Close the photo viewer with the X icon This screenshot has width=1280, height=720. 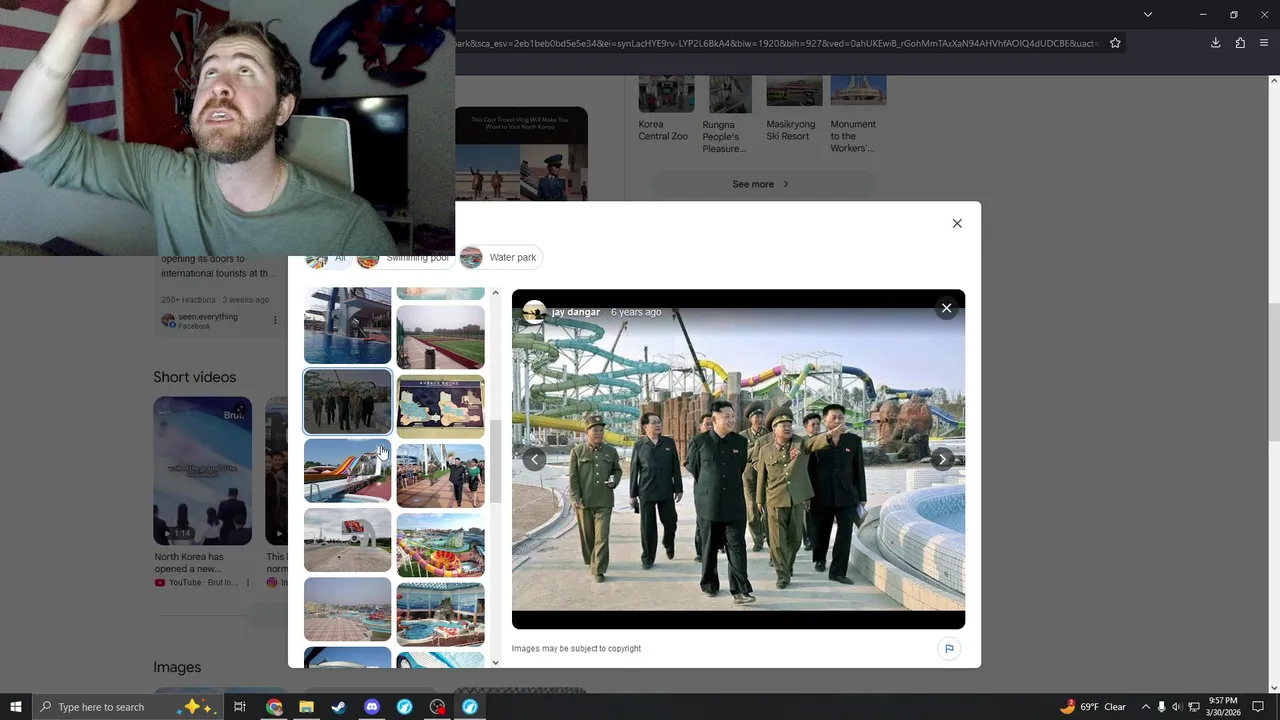(x=946, y=308)
